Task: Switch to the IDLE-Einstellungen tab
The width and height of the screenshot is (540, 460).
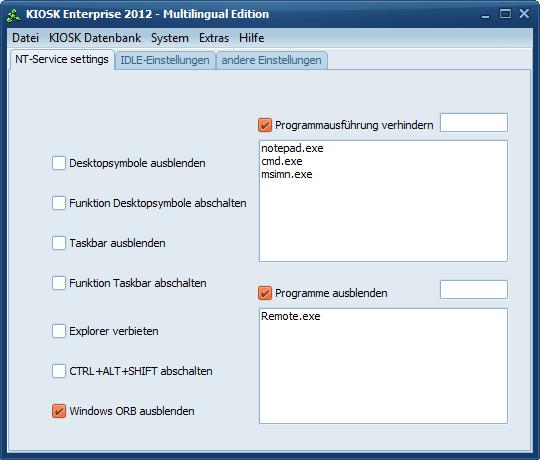Action: click(165, 60)
